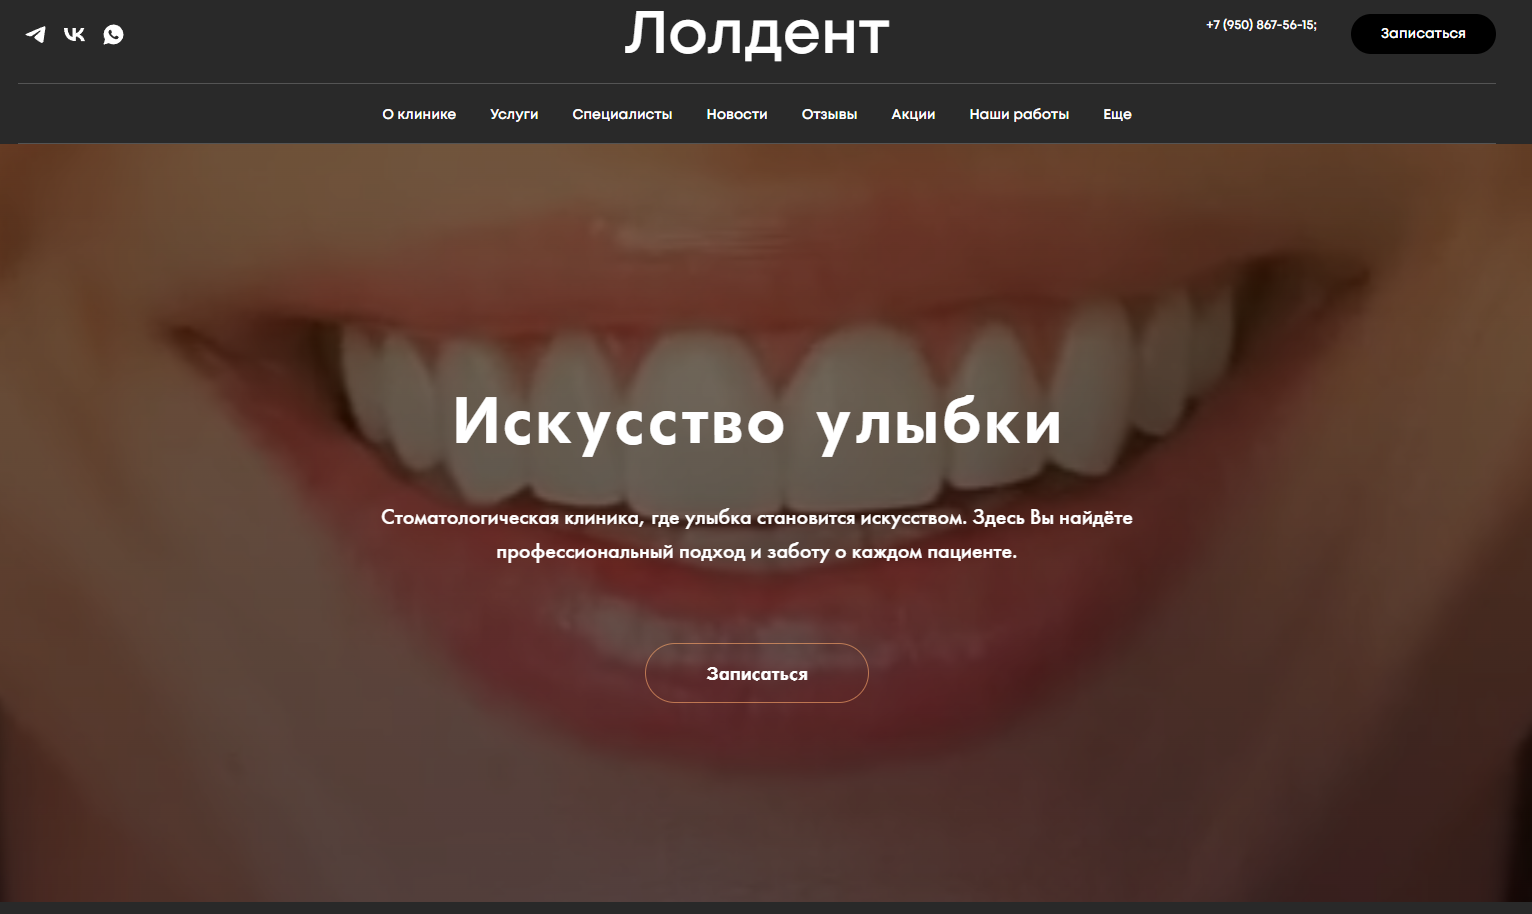The height and width of the screenshot is (914, 1532).
Task: Go to the "Новости" page
Action: (x=737, y=114)
